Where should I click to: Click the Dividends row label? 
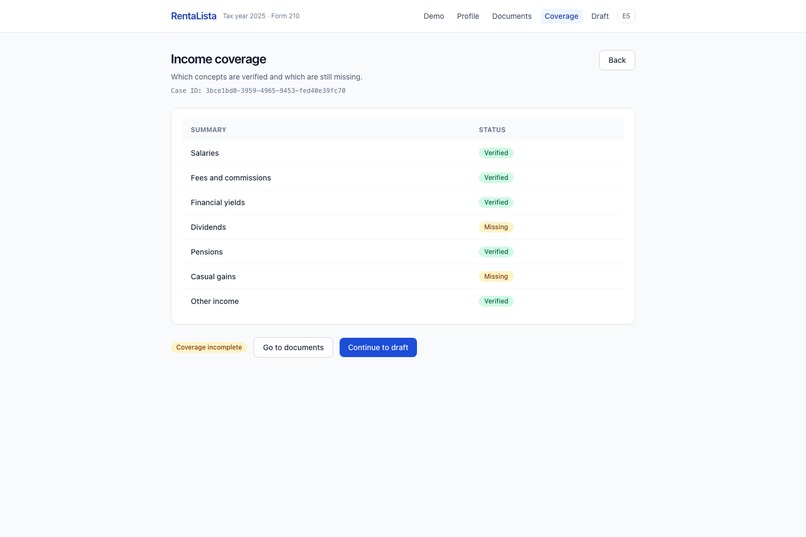point(208,227)
